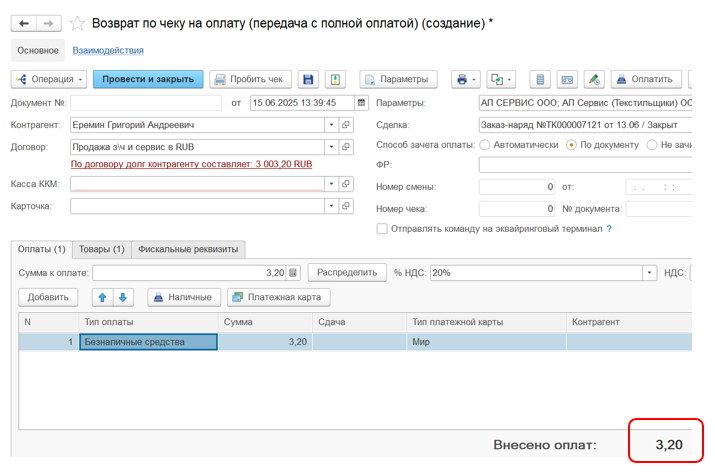Move payment row down with the down arrow
This screenshot has height=475, width=715.
(123, 297)
